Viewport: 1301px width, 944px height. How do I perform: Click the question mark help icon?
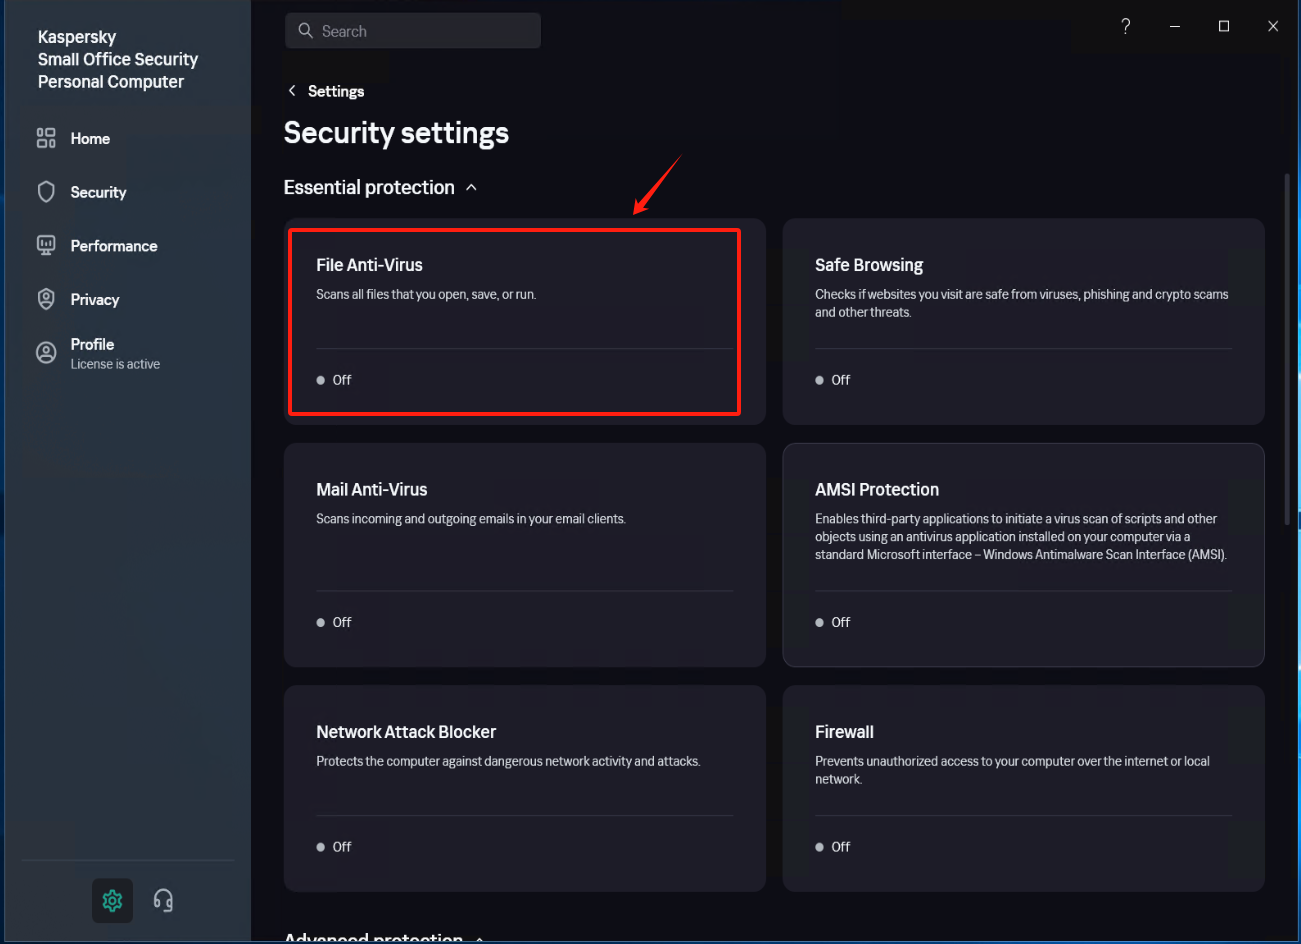[1126, 26]
